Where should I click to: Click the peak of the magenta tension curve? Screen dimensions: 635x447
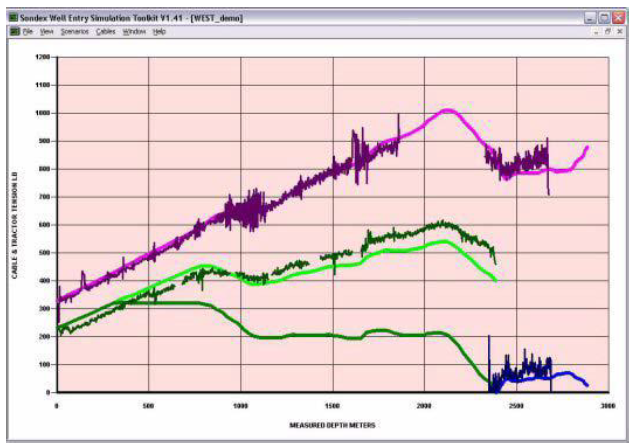pos(447,110)
